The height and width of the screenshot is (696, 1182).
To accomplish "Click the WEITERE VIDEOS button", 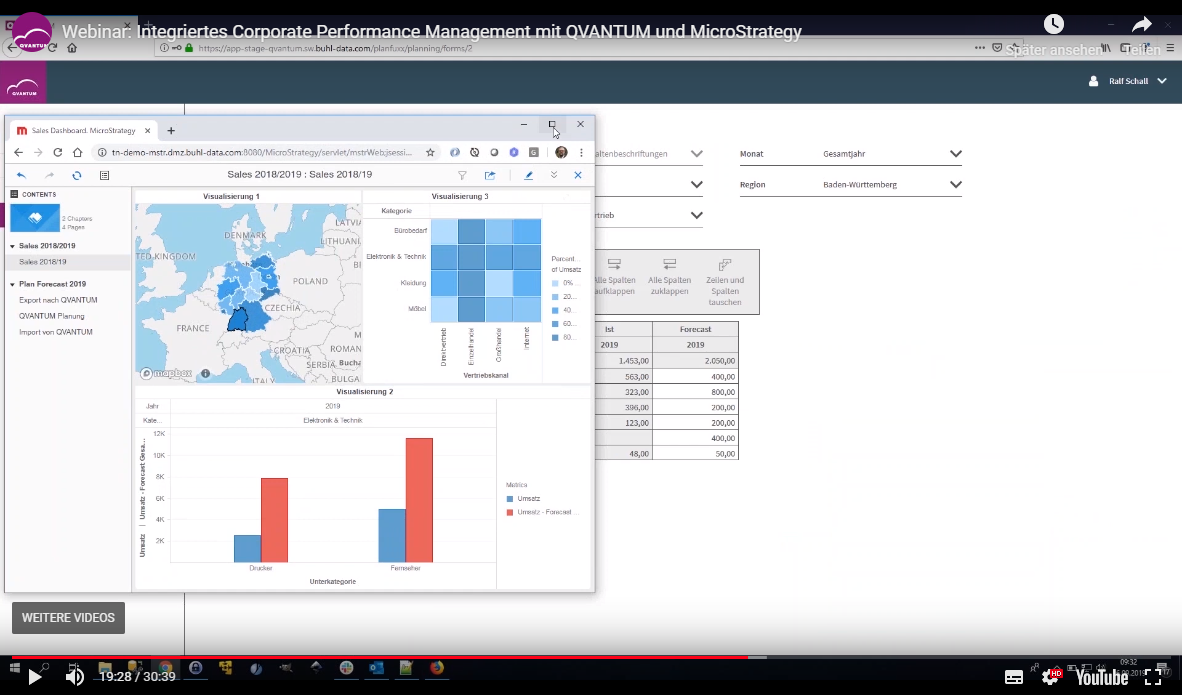I will tap(69, 618).
